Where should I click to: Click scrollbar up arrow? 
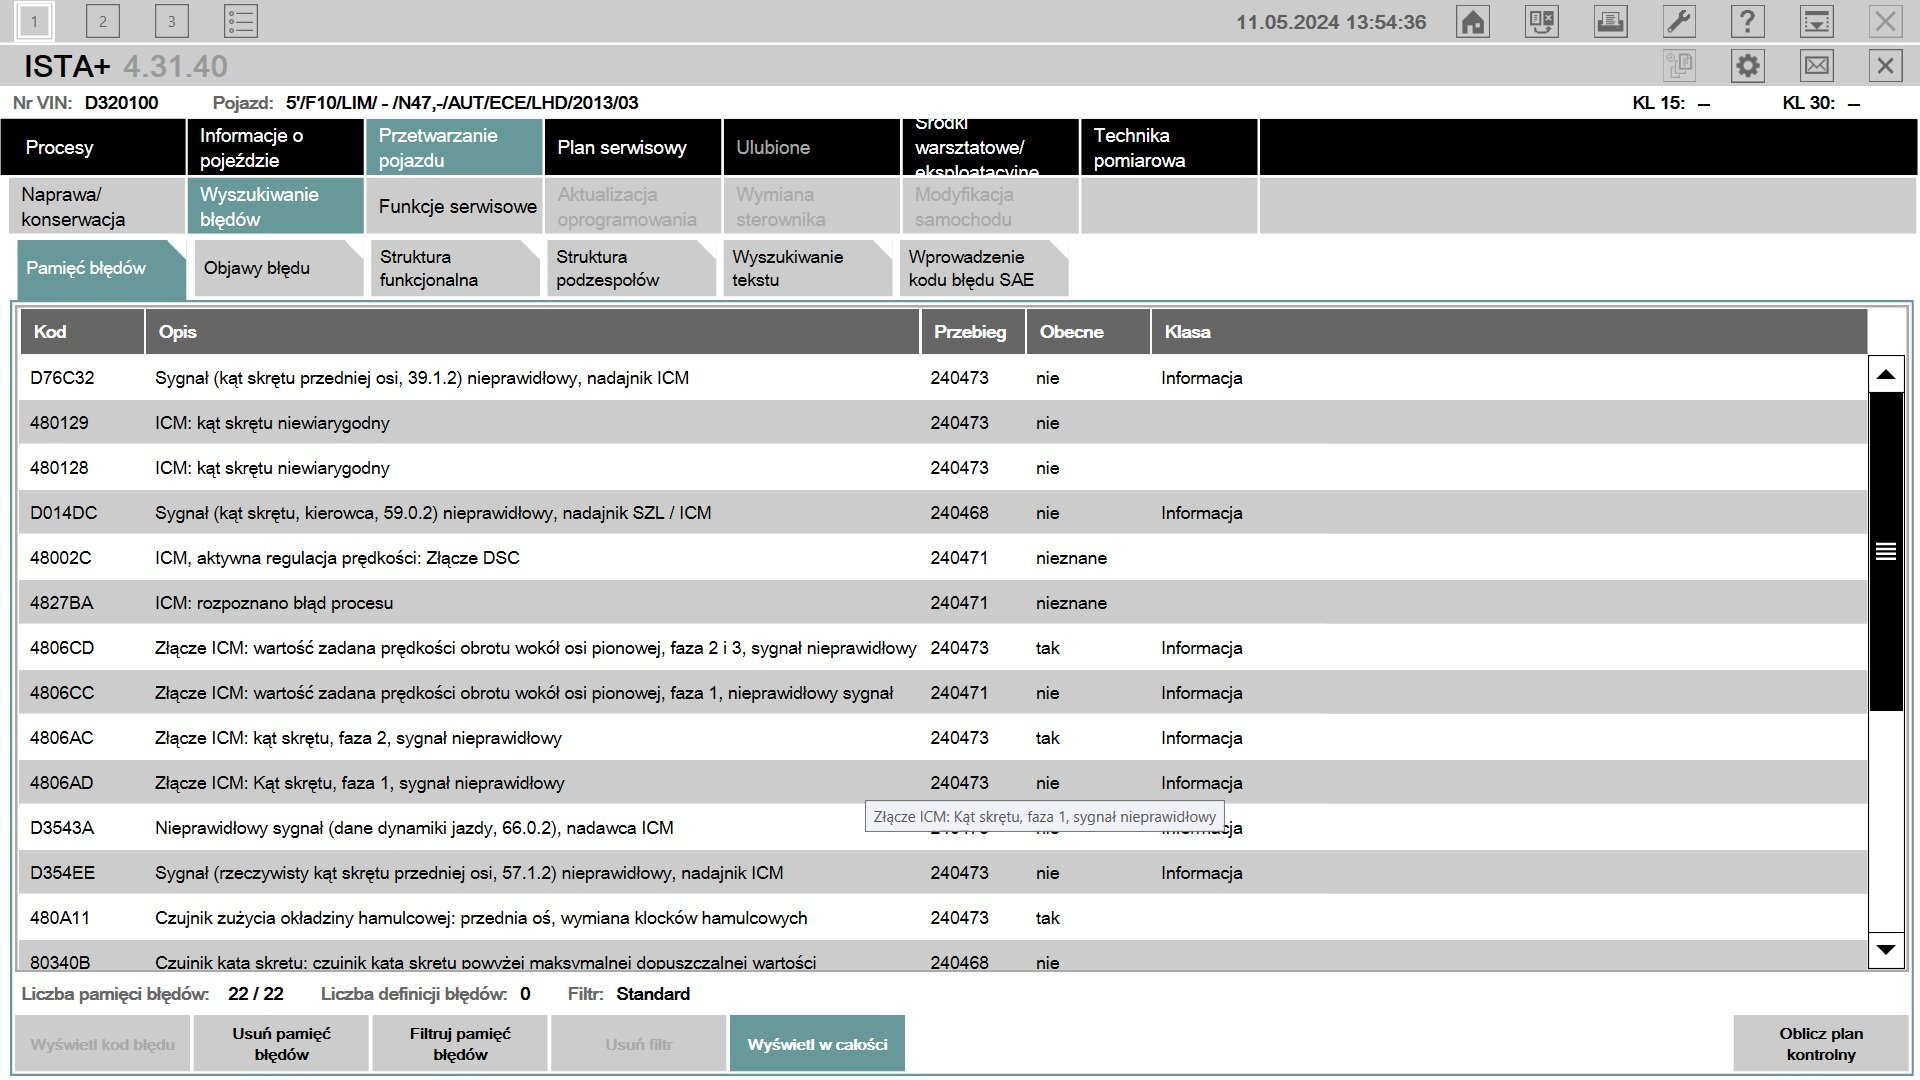tap(1886, 375)
